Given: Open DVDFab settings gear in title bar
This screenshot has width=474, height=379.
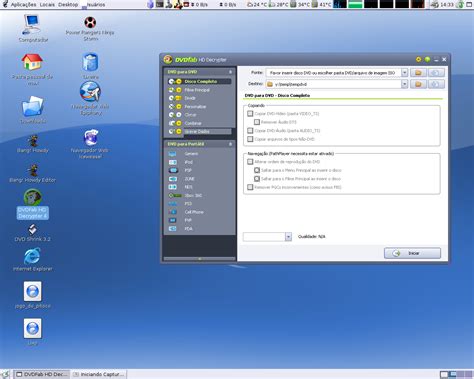Looking at the screenshot, I should pyautogui.click(x=418, y=59).
